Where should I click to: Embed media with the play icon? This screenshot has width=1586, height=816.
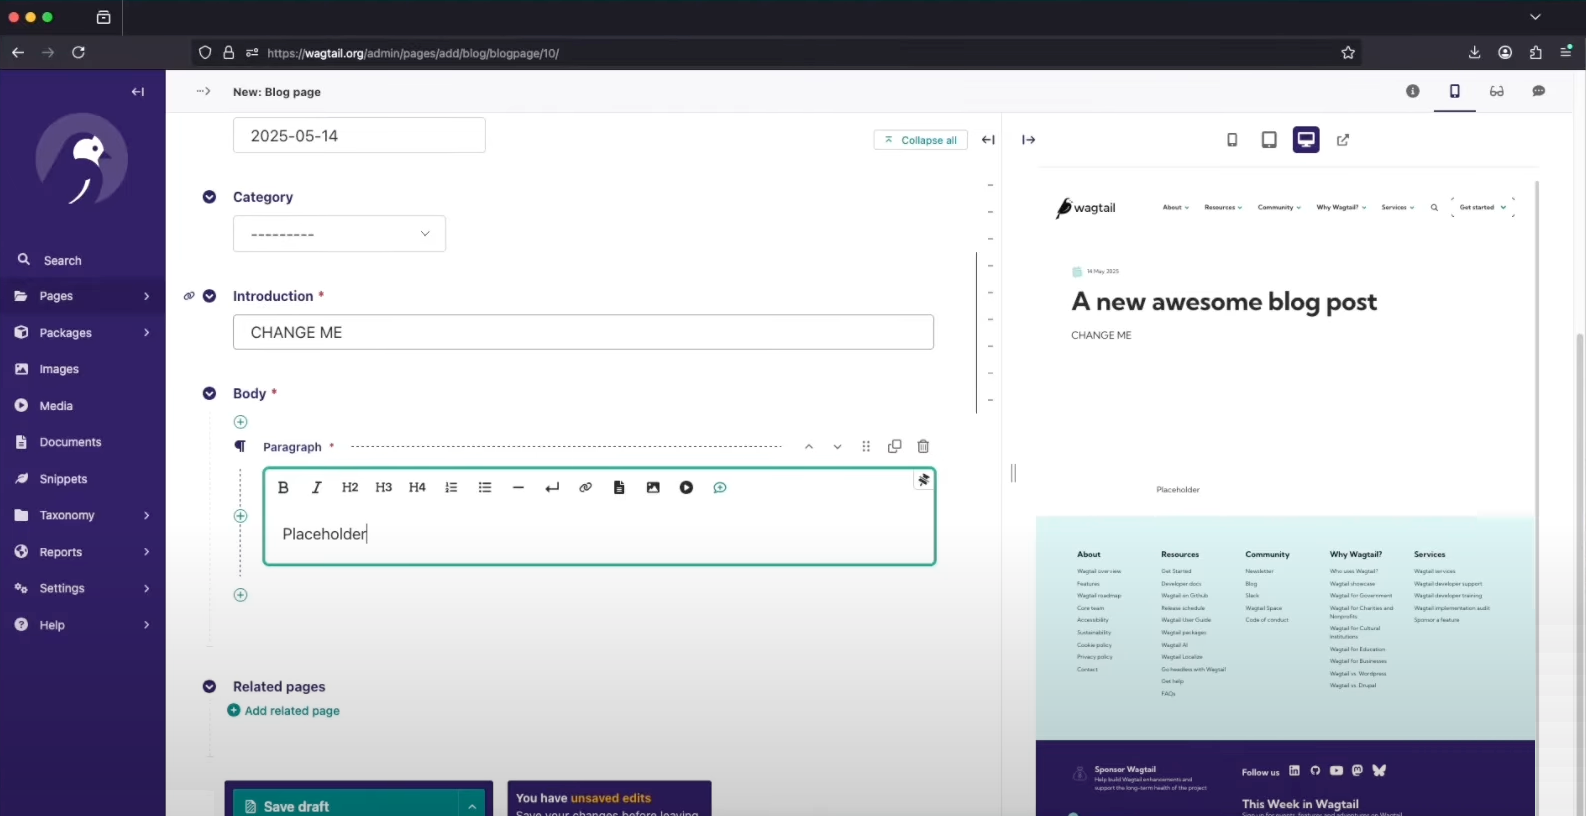(x=686, y=488)
